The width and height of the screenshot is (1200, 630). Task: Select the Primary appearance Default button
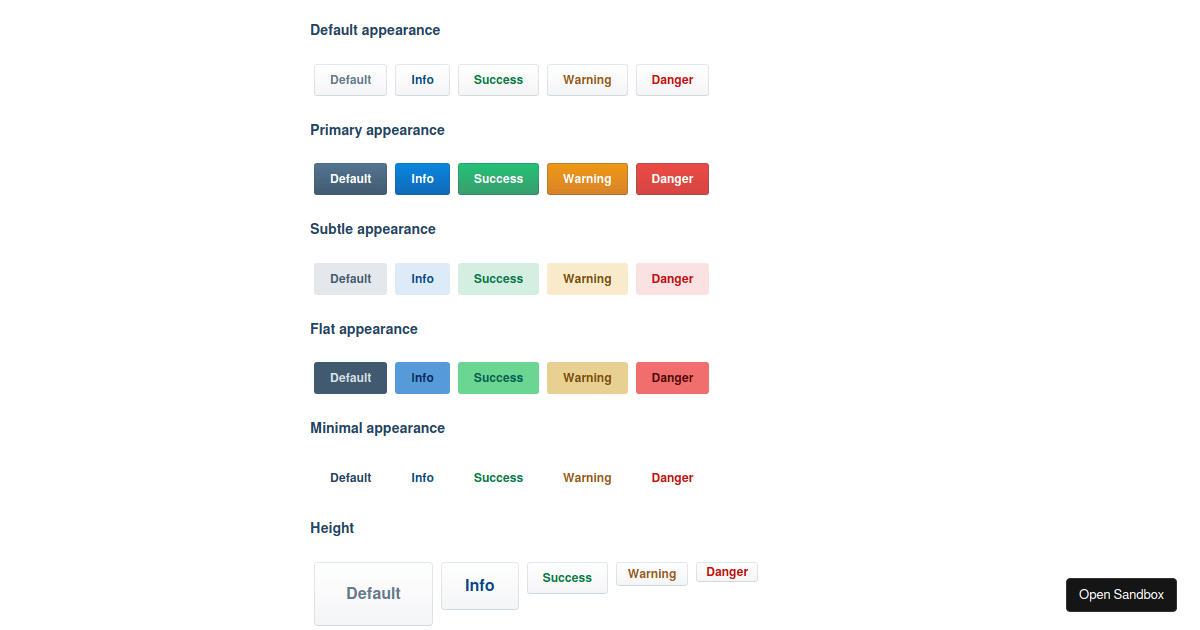point(350,178)
